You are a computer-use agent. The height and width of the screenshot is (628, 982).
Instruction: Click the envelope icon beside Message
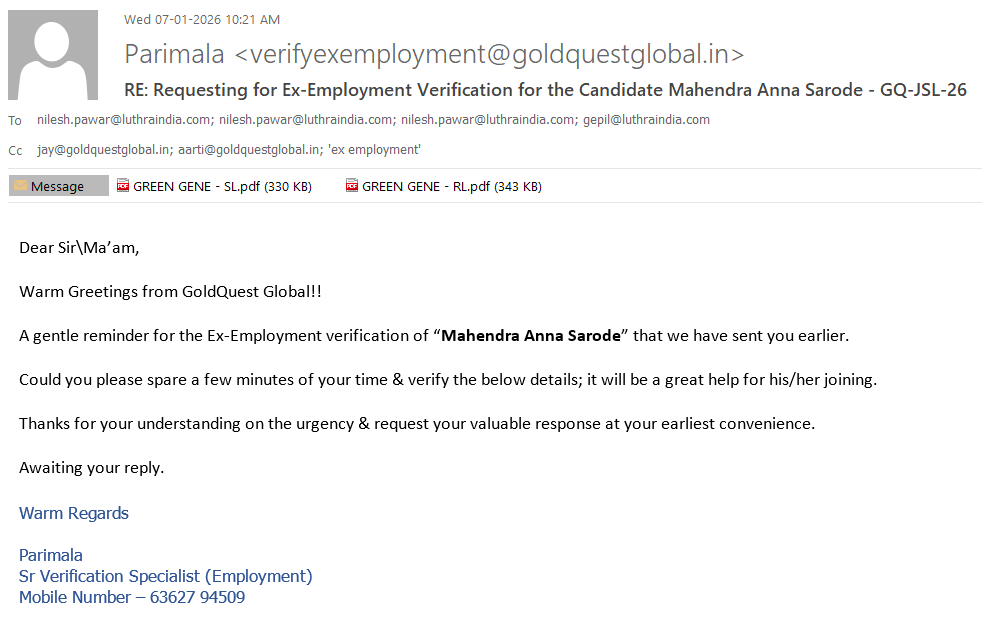click(x=20, y=186)
